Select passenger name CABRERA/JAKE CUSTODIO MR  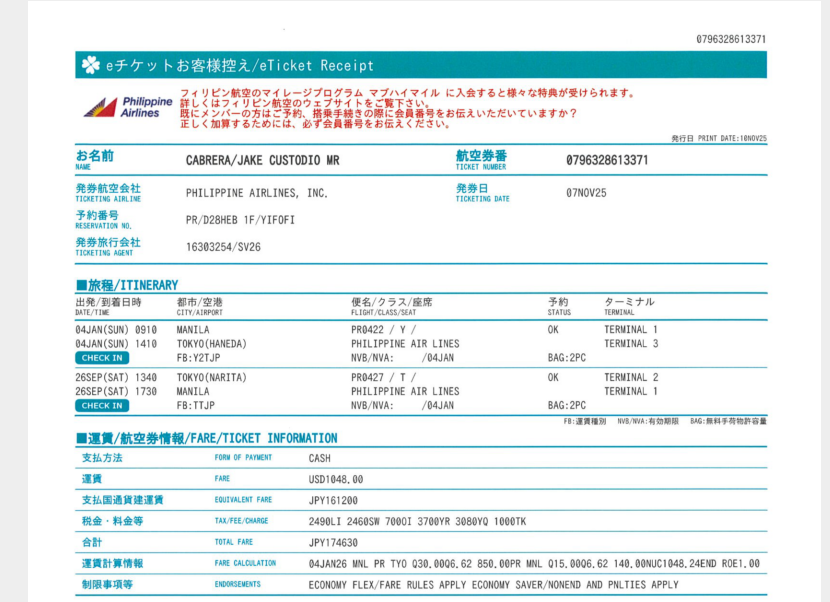pos(263,160)
